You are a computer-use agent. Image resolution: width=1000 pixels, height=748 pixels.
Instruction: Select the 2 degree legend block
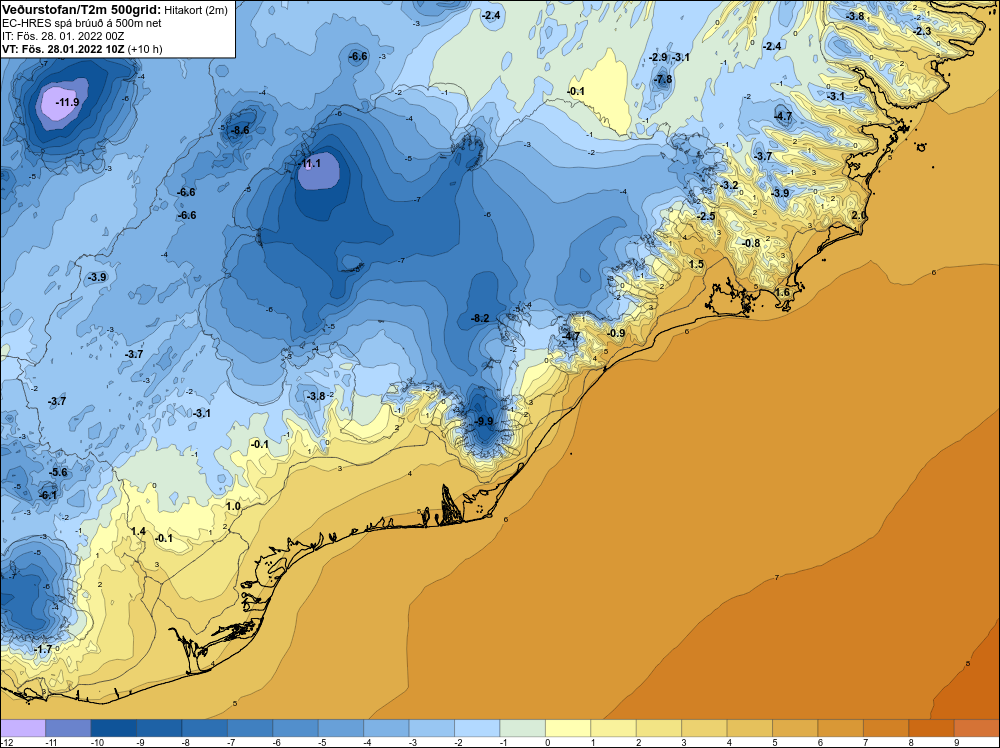[659, 728]
